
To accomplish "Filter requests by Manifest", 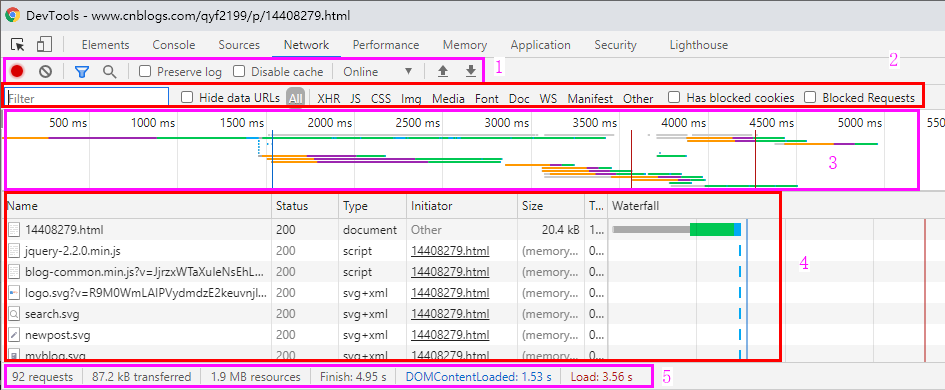I will (x=590, y=98).
